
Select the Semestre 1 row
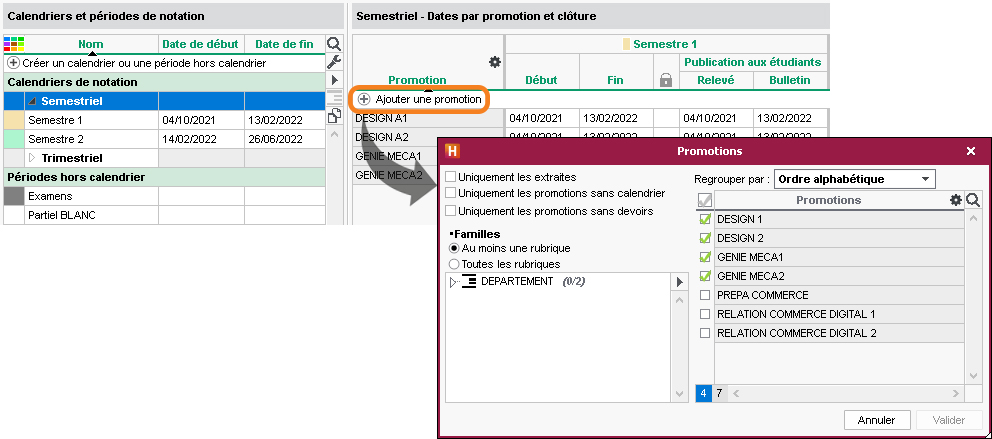[164, 120]
